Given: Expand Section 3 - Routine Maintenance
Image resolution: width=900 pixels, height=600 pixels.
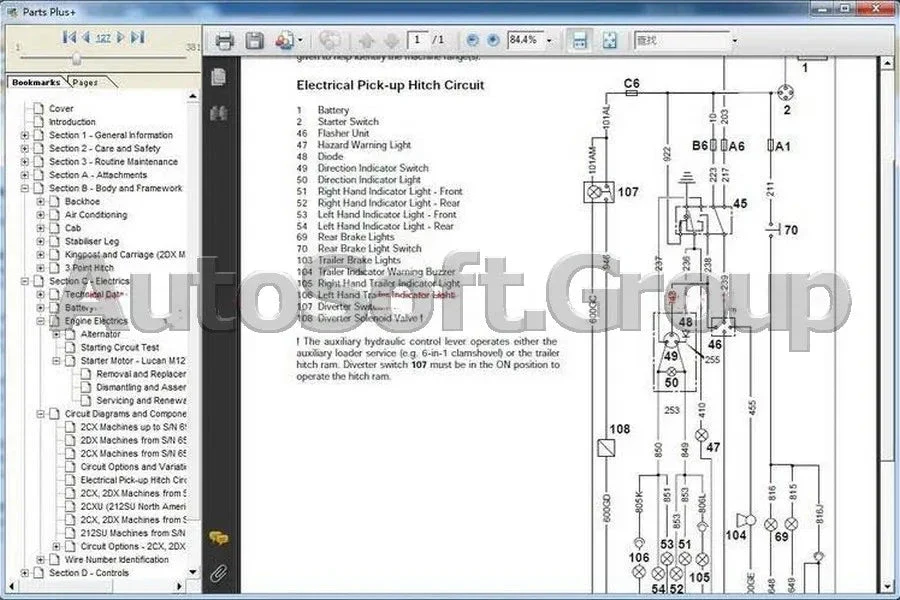Looking at the screenshot, I should [x=25, y=162].
